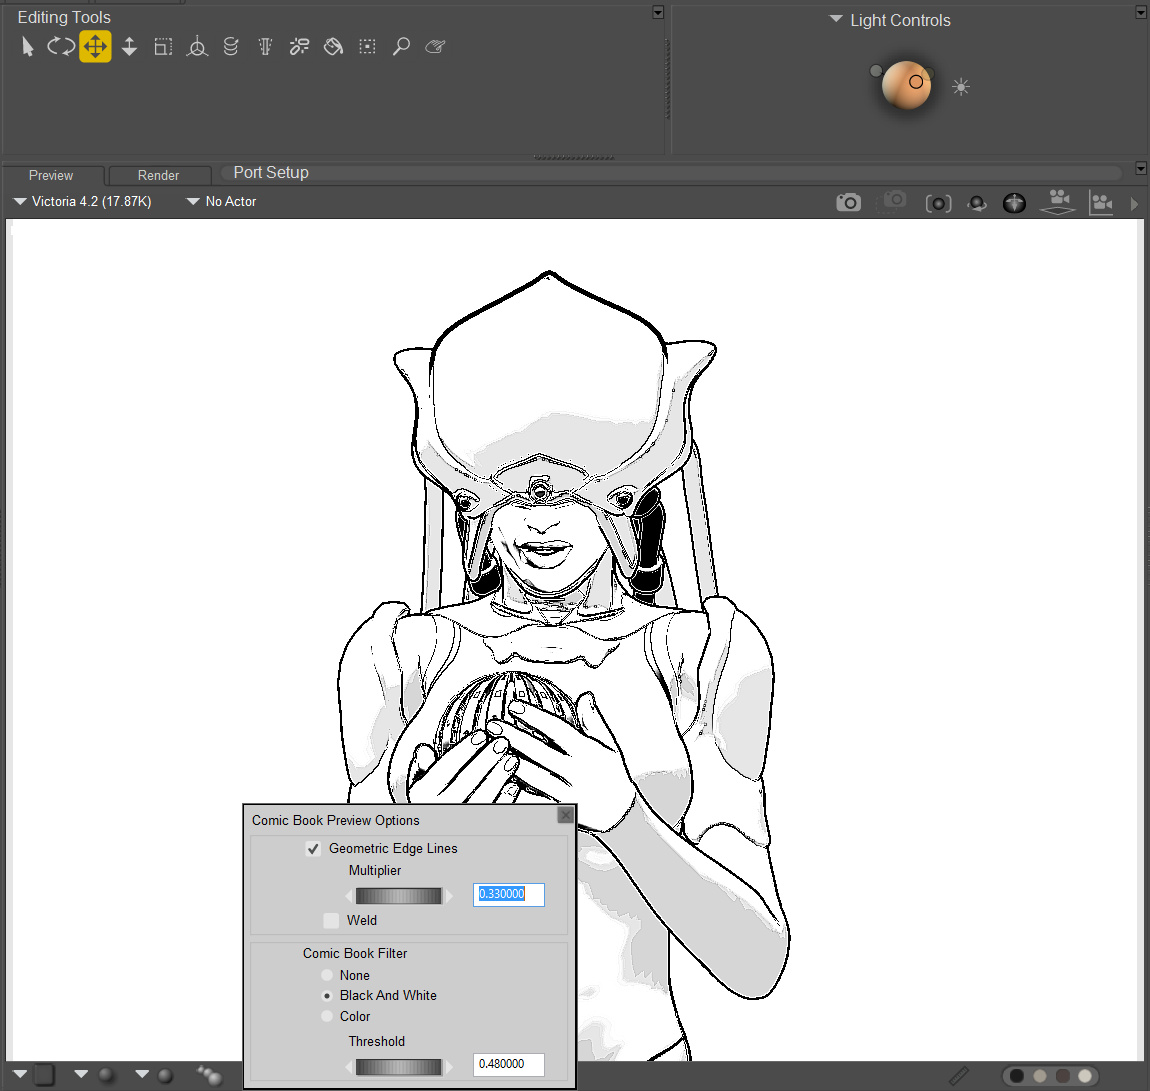Enable the Weld checkbox
The image size is (1150, 1091).
331,921
